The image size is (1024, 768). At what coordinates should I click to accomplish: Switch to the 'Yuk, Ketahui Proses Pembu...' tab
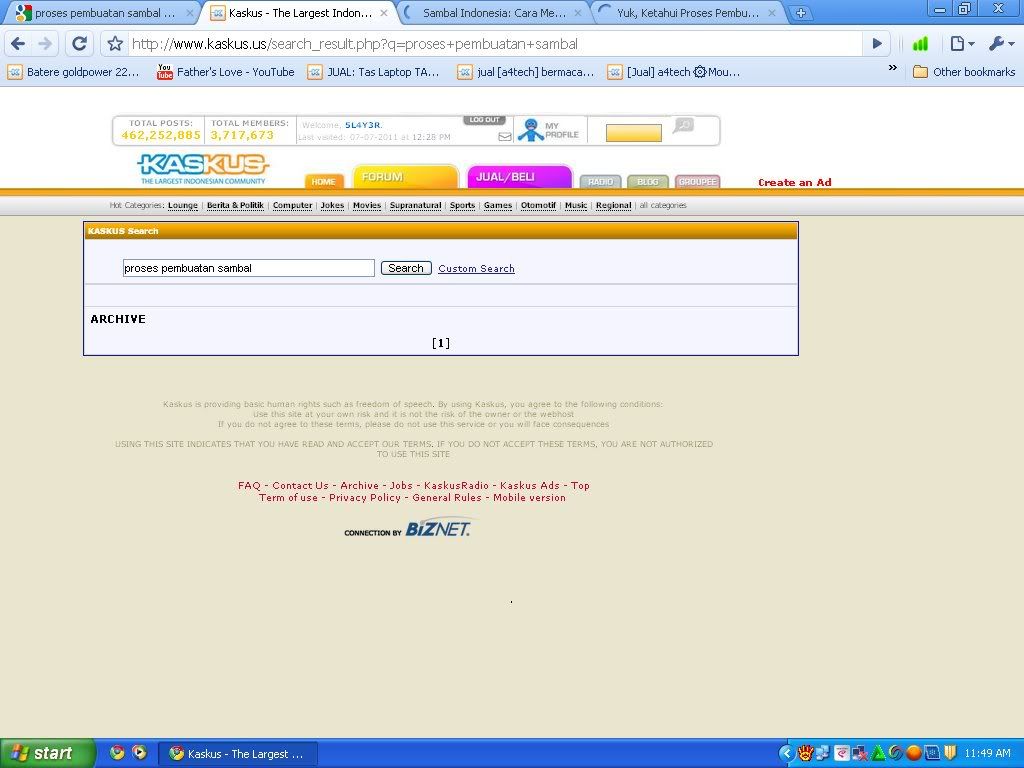(688, 13)
